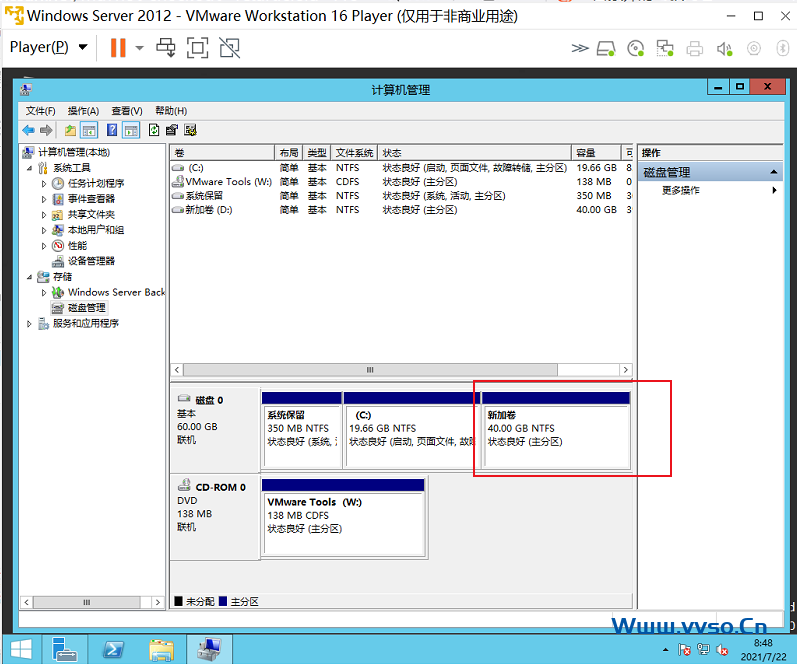Open the Windows Start button
Viewport: 797px width, 664px height.
point(21,649)
